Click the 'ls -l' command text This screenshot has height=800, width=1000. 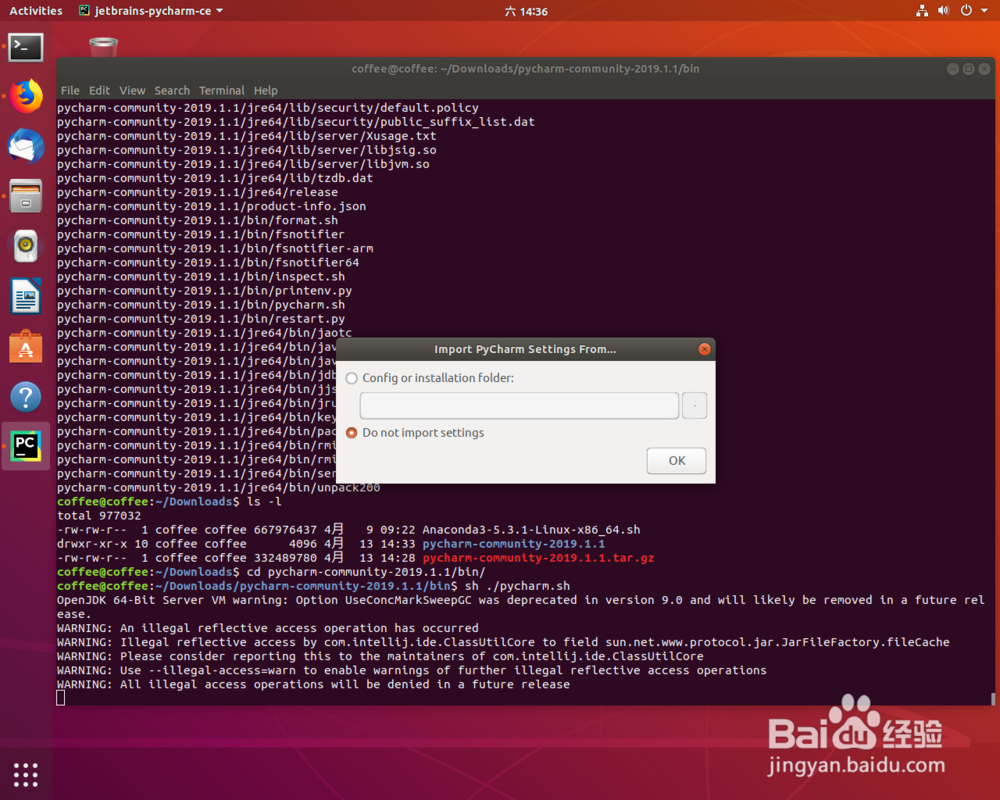[264, 501]
